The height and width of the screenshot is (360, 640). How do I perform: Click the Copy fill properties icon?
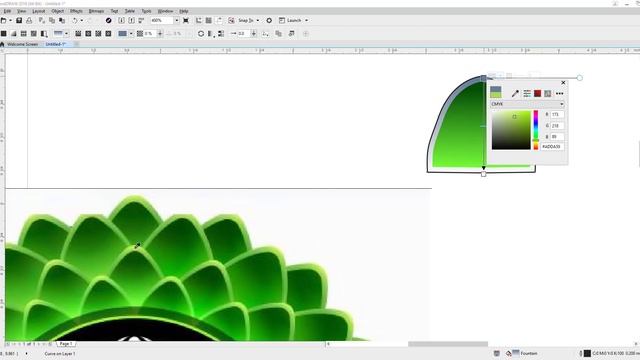tap(279, 33)
